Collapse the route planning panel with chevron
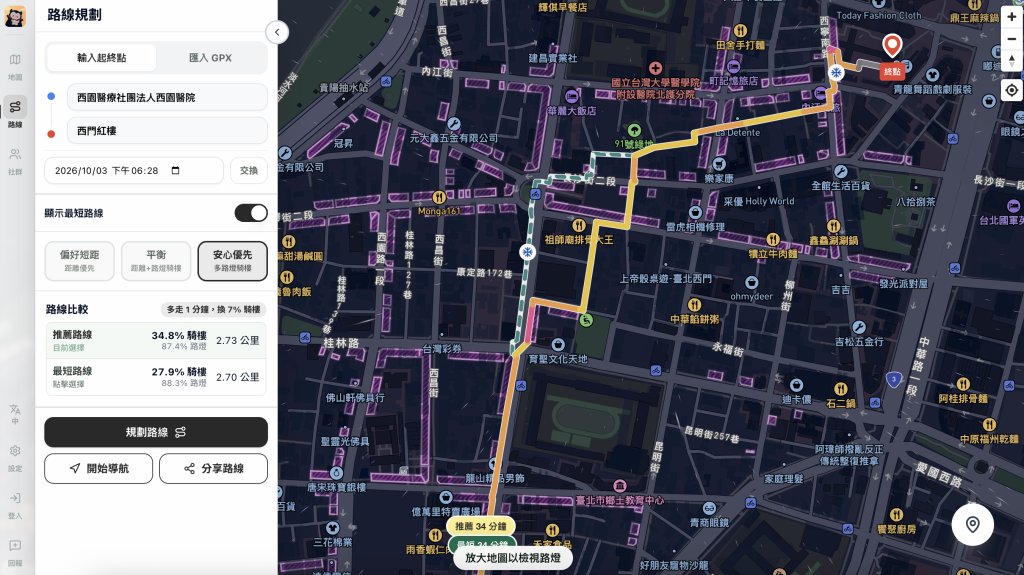 point(277,32)
